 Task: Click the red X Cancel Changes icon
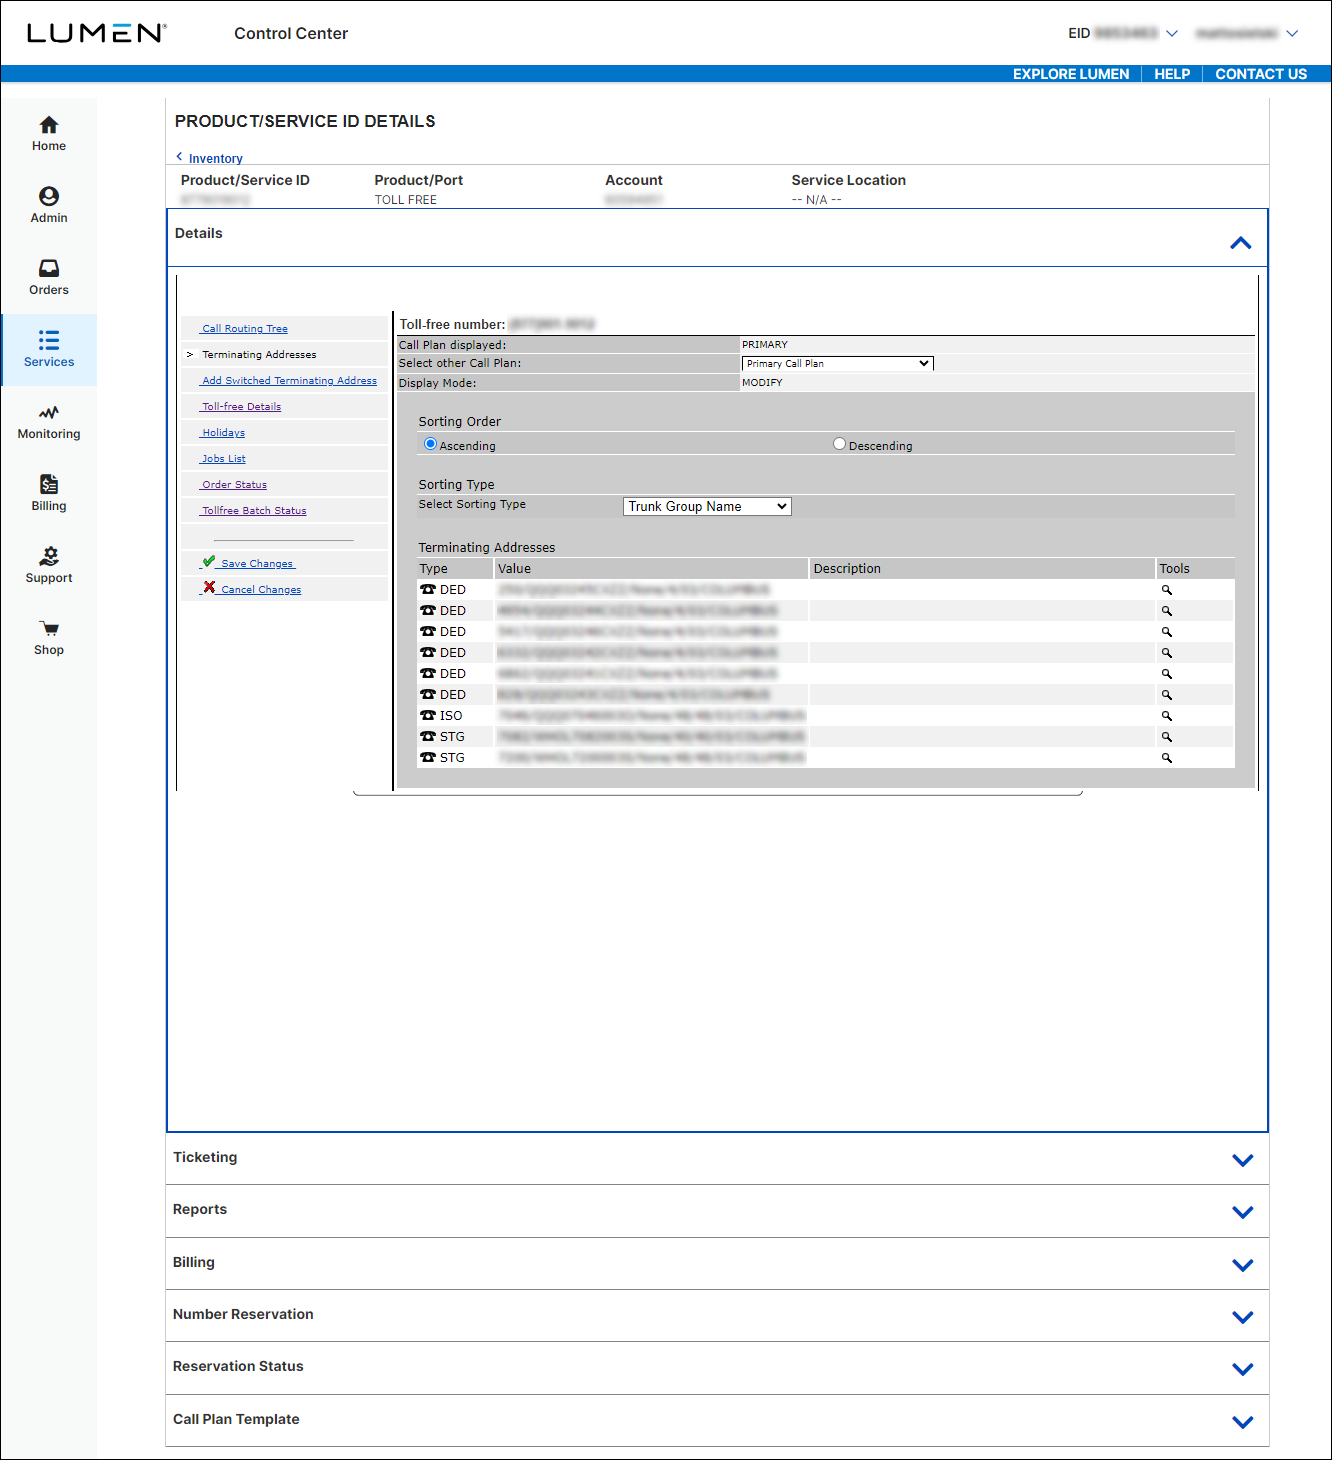(x=209, y=588)
